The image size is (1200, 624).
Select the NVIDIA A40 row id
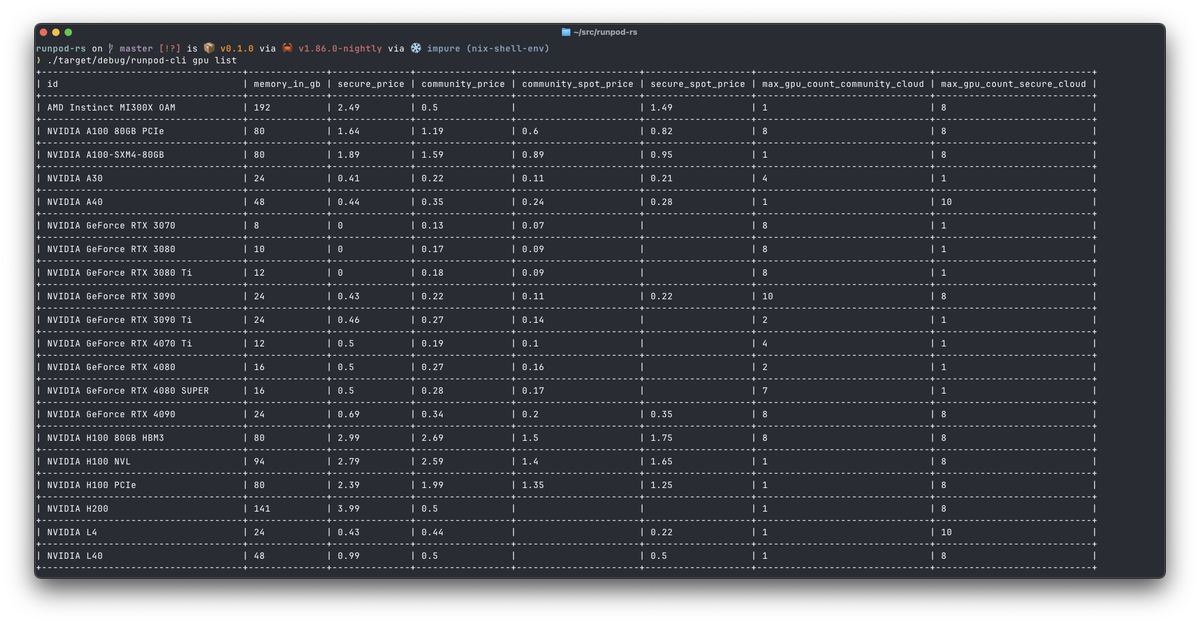(75, 202)
